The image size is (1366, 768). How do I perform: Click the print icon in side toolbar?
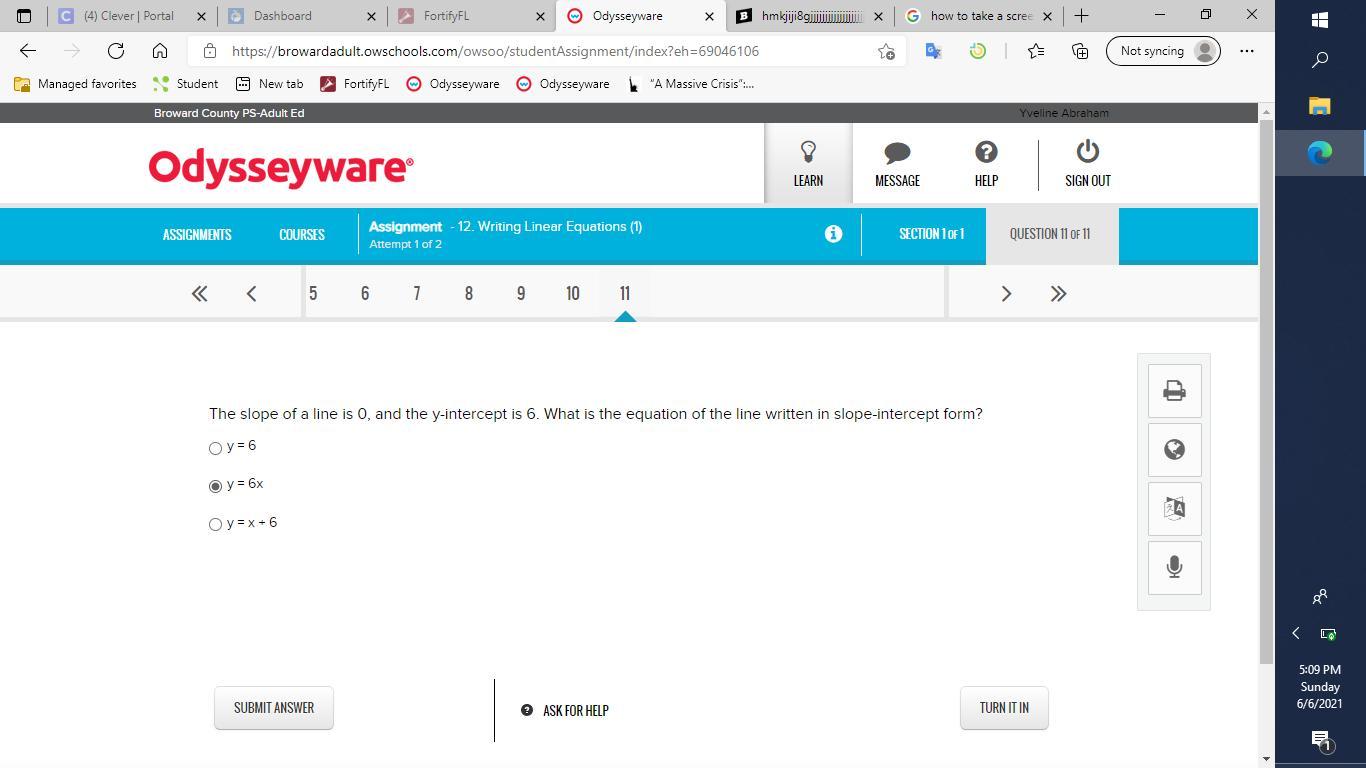click(x=1174, y=390)
